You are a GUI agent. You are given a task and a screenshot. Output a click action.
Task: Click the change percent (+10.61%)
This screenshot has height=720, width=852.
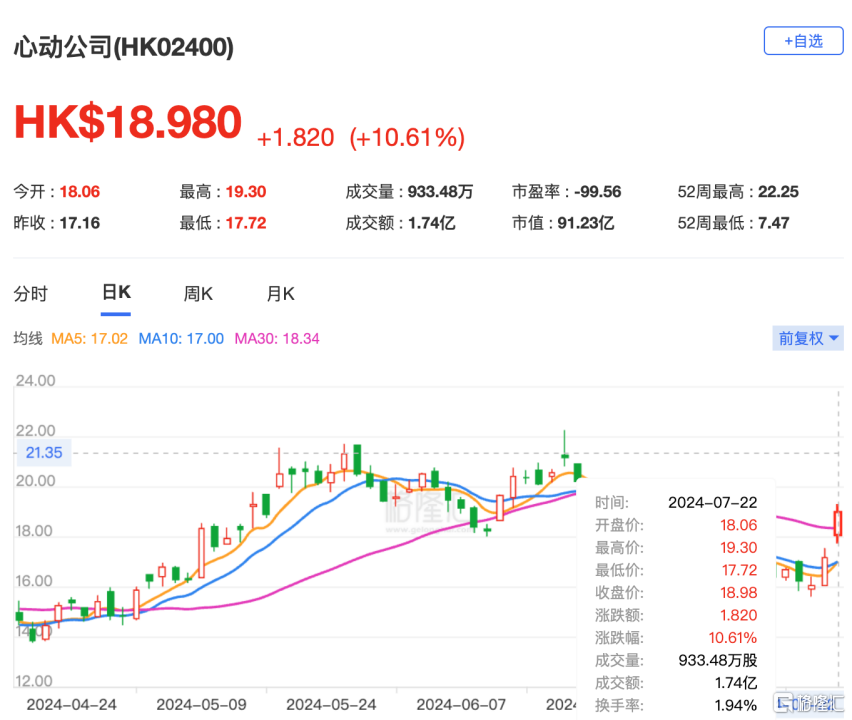coord(407,137)
